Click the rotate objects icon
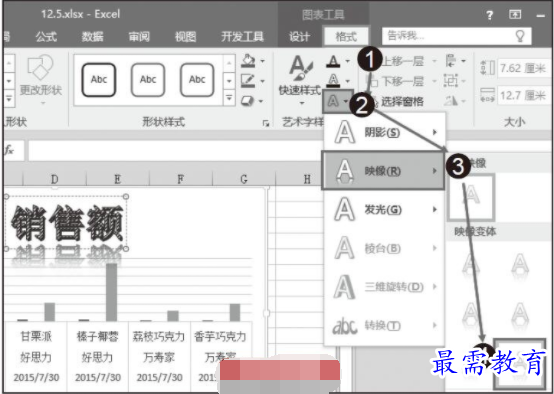 click(451, 101)
